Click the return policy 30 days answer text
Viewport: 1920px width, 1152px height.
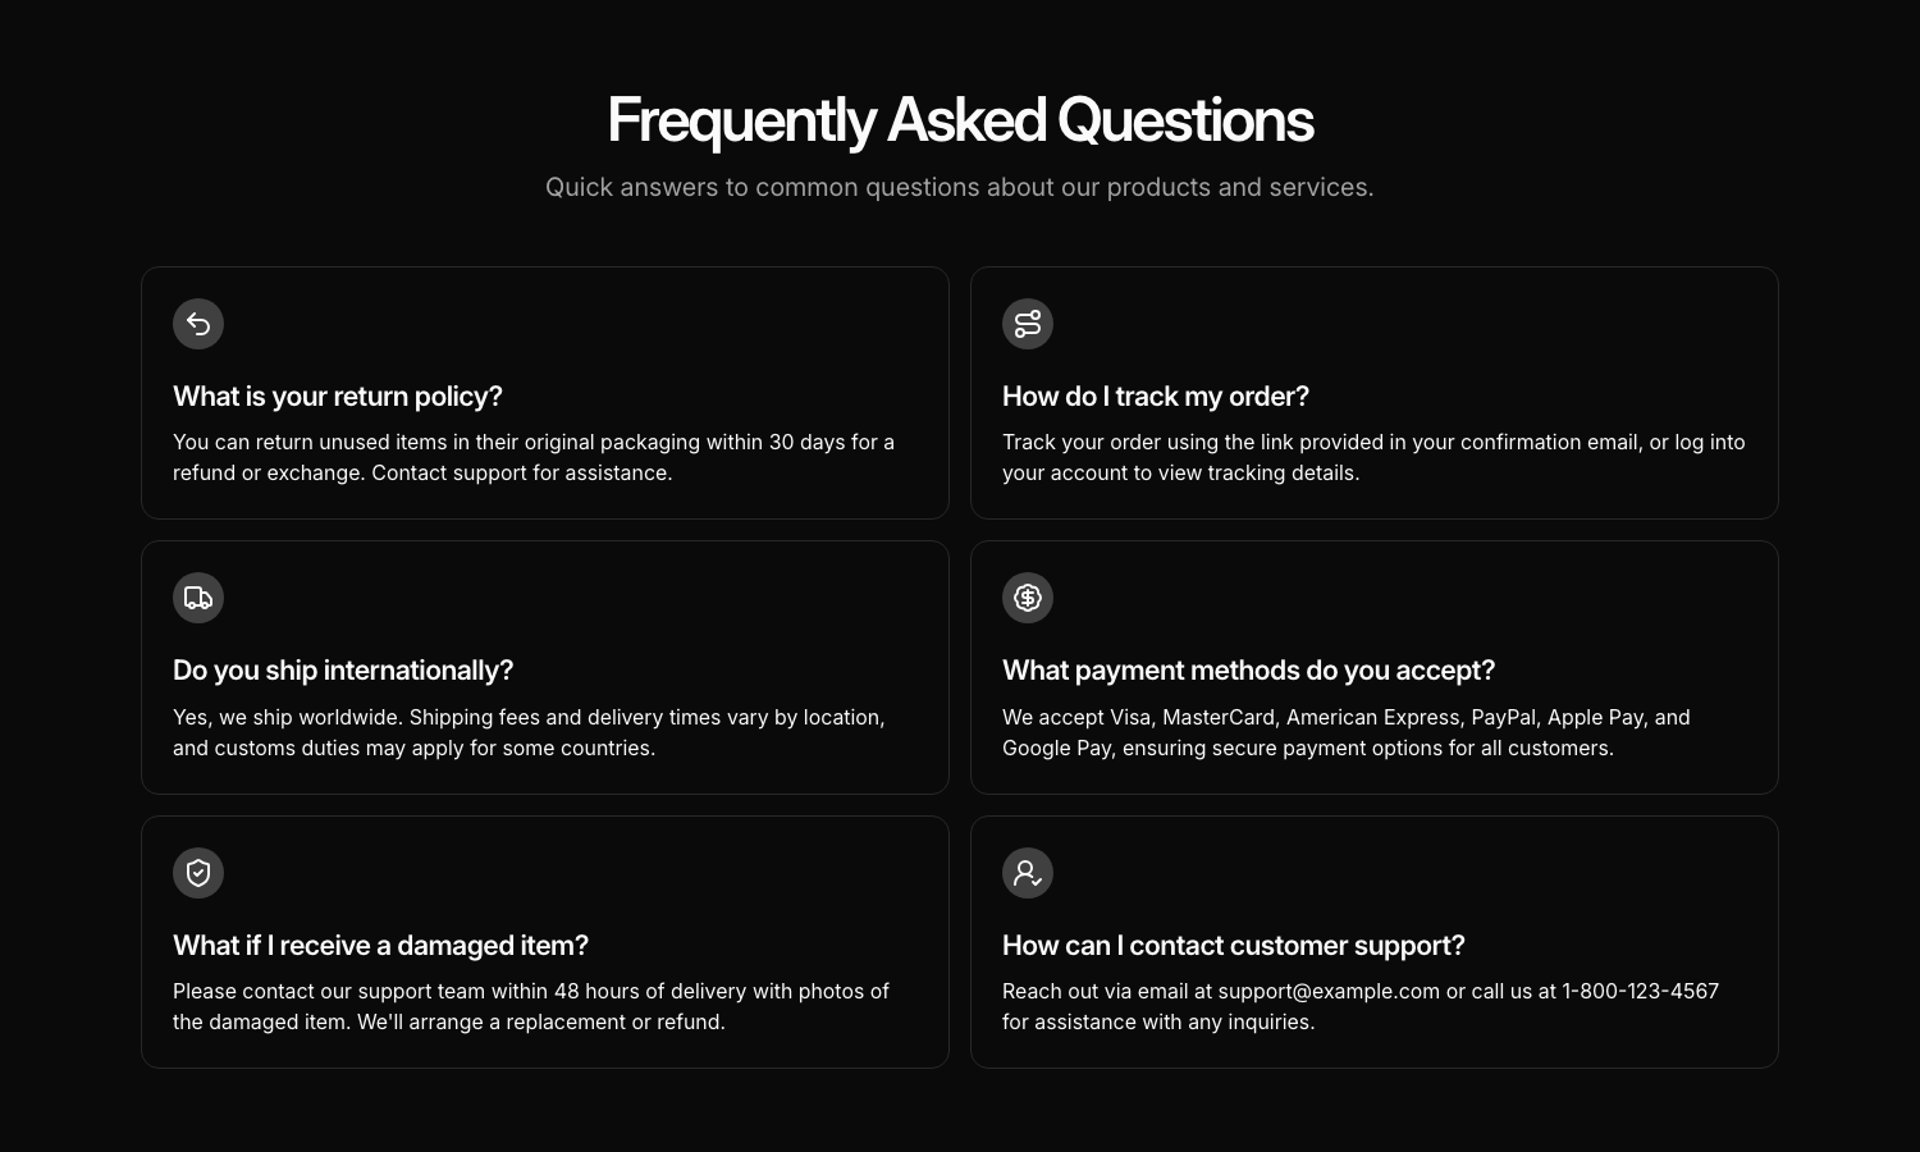534,457
